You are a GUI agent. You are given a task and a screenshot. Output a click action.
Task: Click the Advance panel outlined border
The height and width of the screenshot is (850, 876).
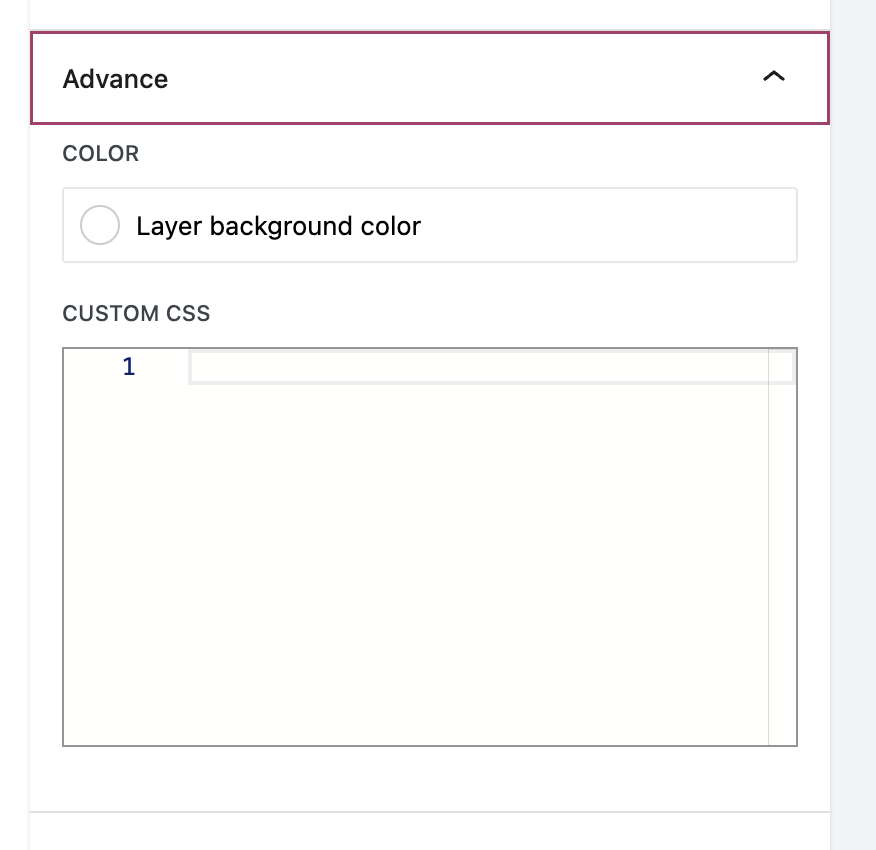(x=430, y=34)
